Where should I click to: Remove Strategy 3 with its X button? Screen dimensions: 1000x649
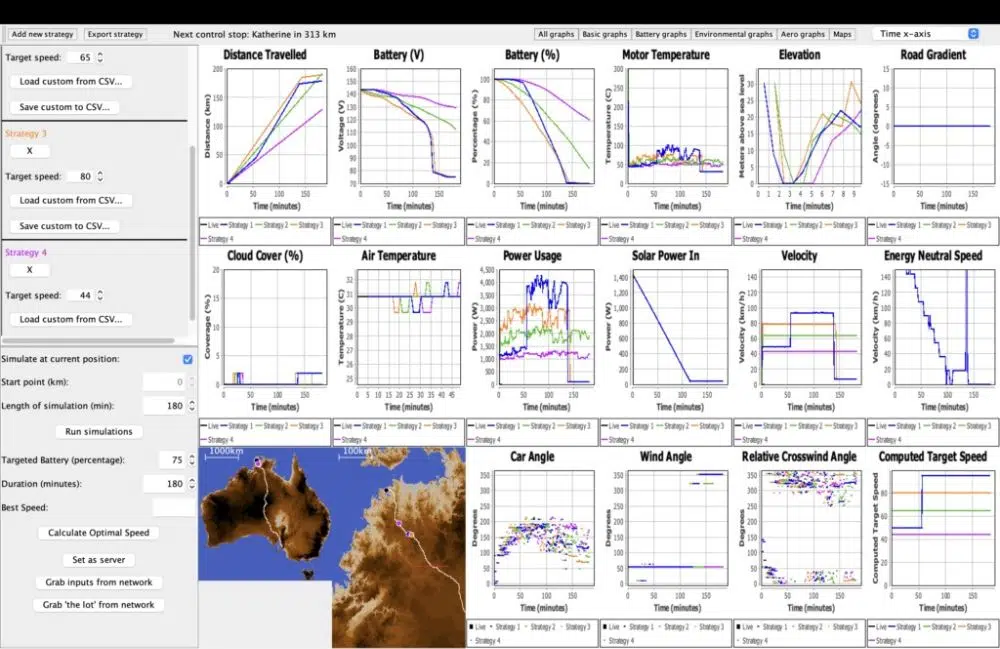click(x=30, y=150)
